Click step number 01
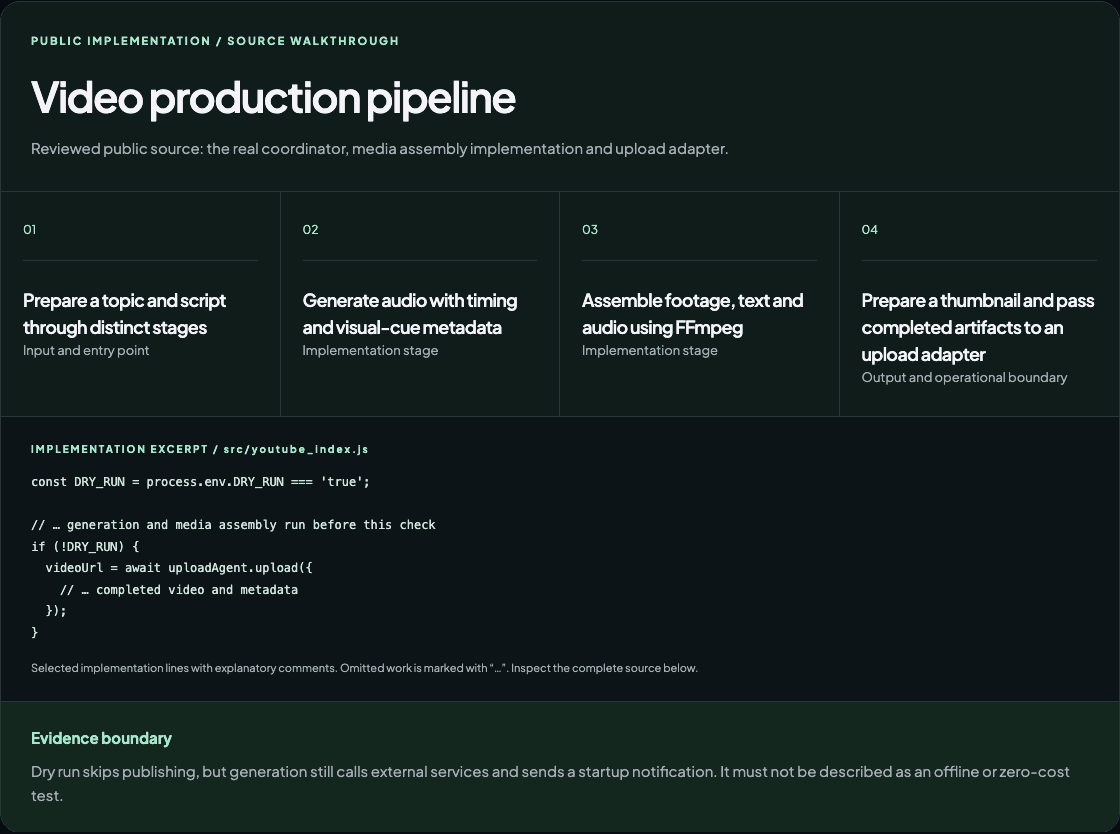This screenshot has height=834, width=1120. coord(29,229)
